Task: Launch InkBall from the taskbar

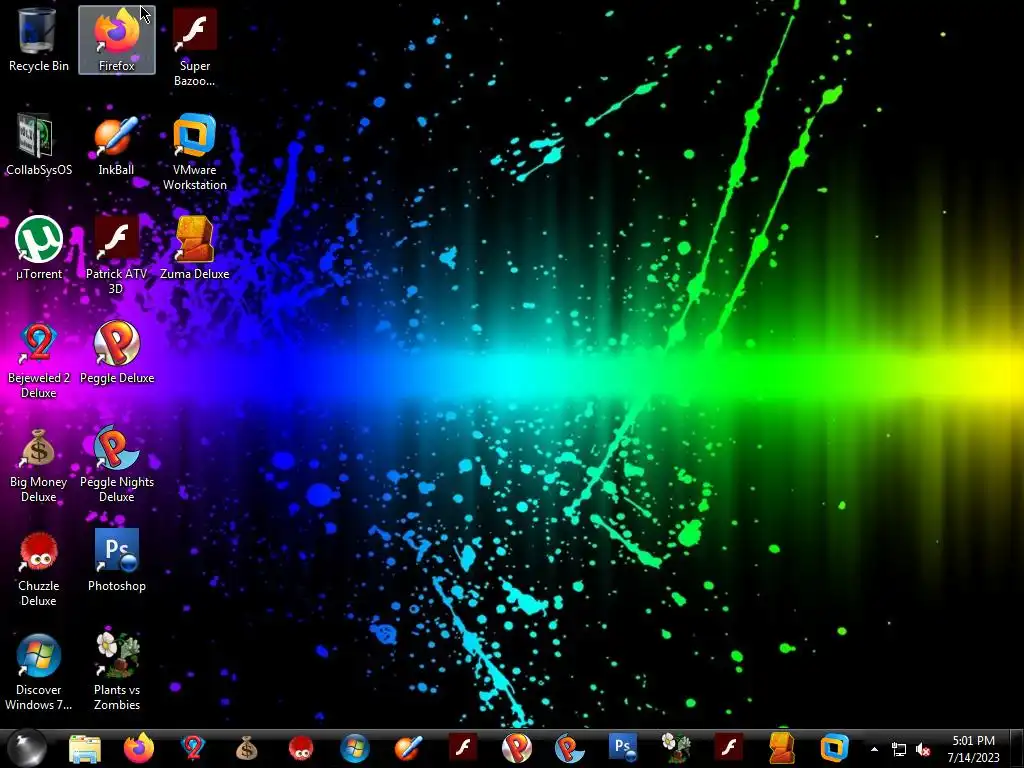Action: pyautogui.click(x=409, y=748)
